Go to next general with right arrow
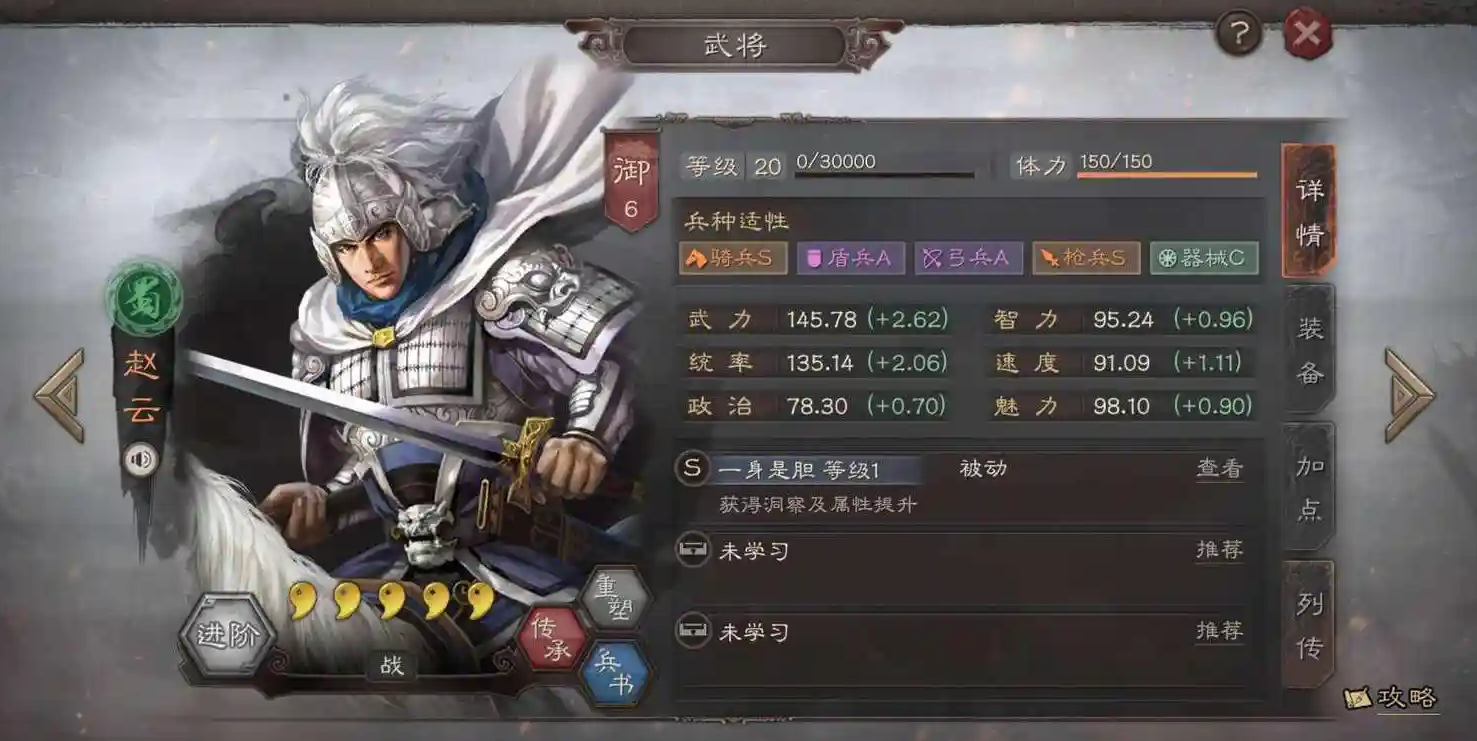The width and height of the screenshot is (1477, 741). (1411, 395)
